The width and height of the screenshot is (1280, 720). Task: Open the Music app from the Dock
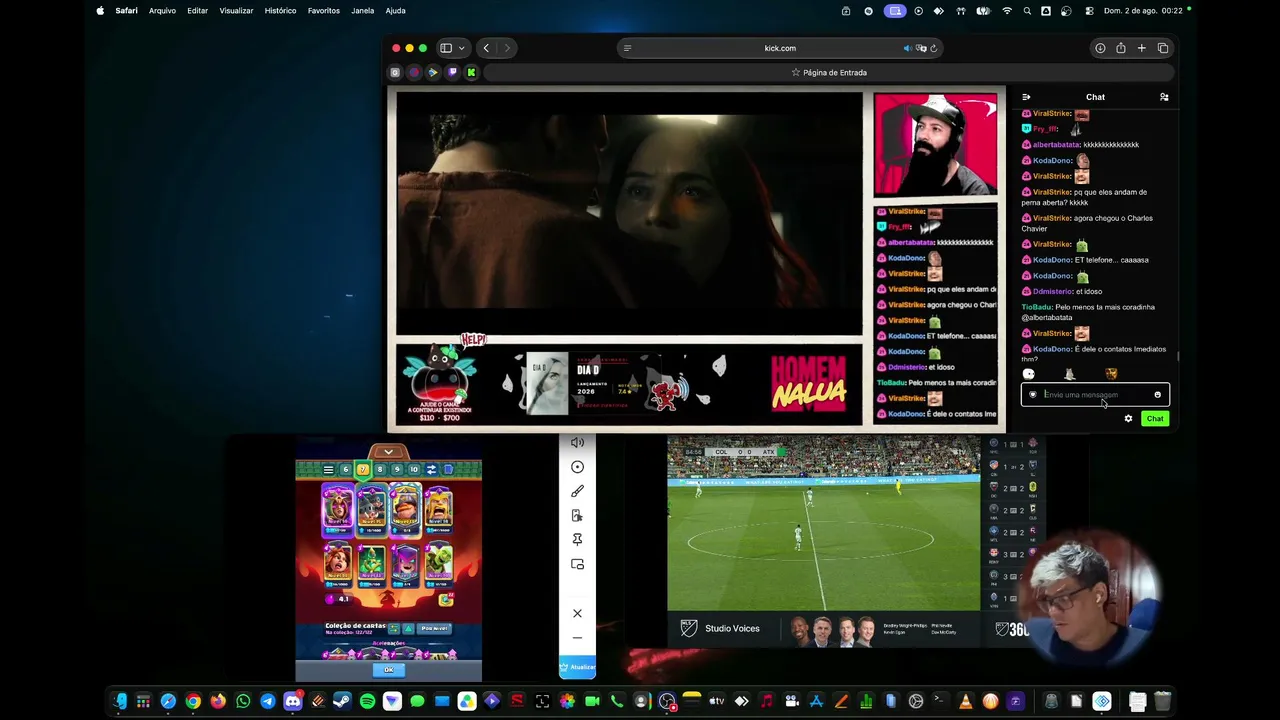tap(766, 701)
